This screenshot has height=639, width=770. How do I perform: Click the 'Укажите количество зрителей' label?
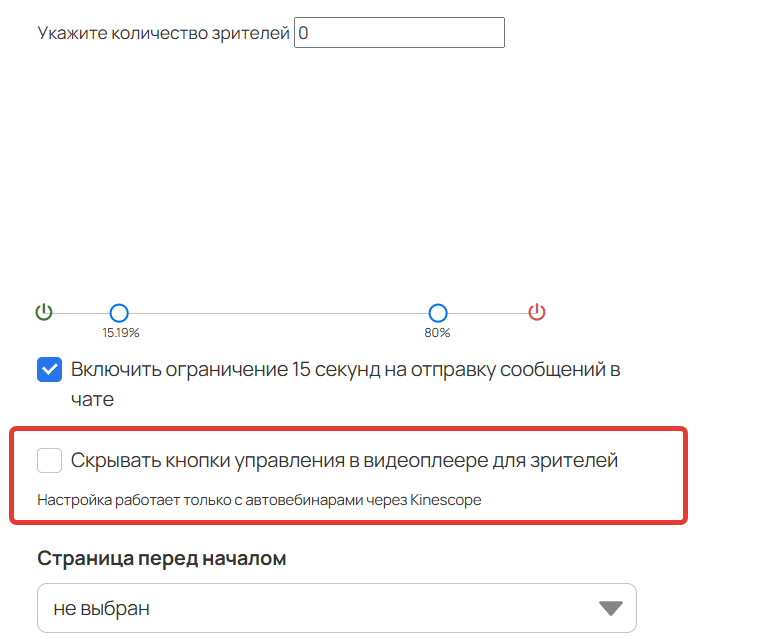(164, 33)
